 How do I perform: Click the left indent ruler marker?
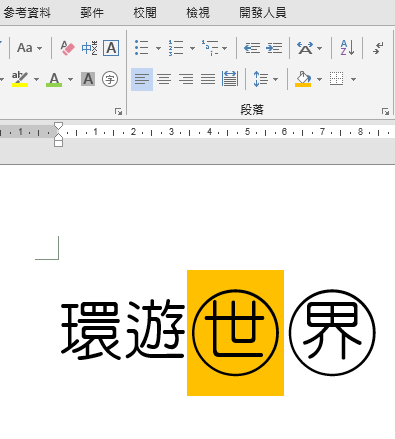(58, 143)
